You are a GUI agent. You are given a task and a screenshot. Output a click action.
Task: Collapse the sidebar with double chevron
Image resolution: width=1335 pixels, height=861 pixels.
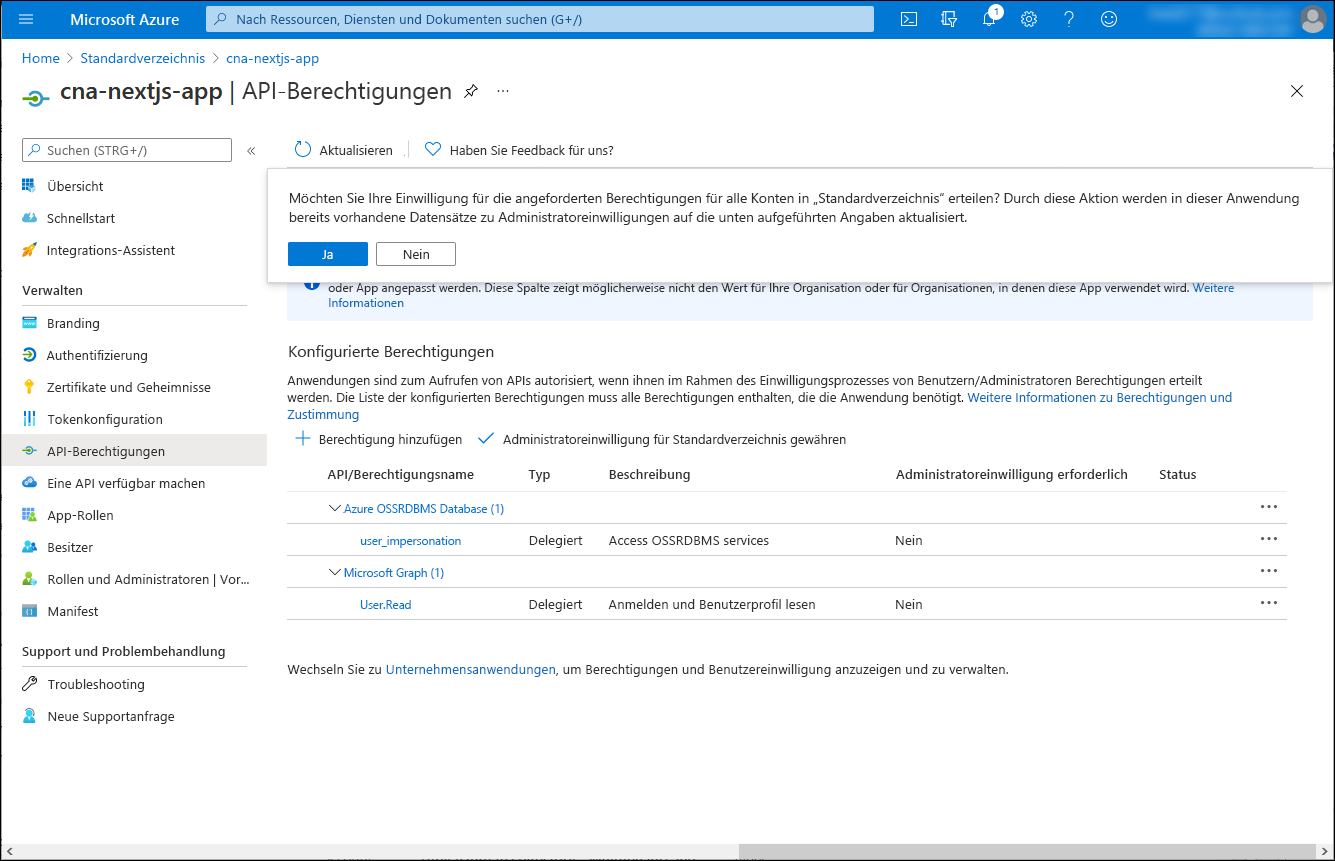[251, 150]
